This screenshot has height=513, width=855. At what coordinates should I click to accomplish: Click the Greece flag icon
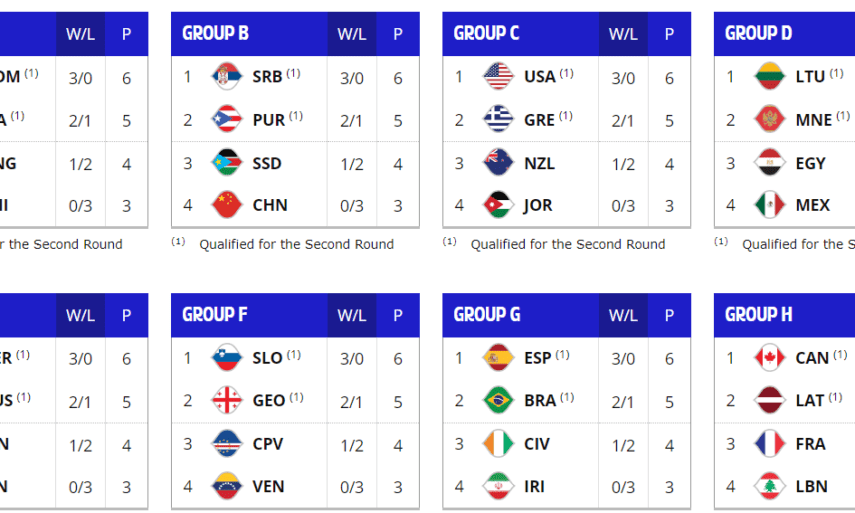498,120
